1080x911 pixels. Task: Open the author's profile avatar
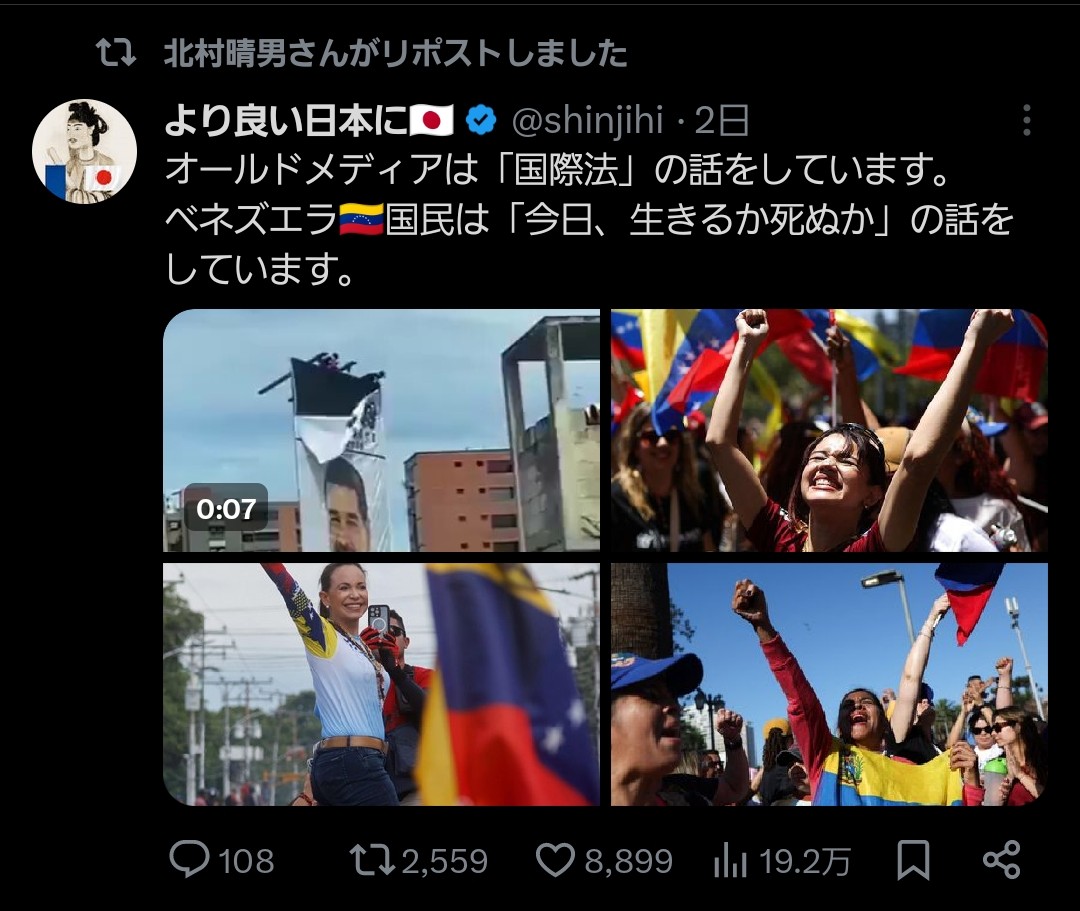coord(85,151)
